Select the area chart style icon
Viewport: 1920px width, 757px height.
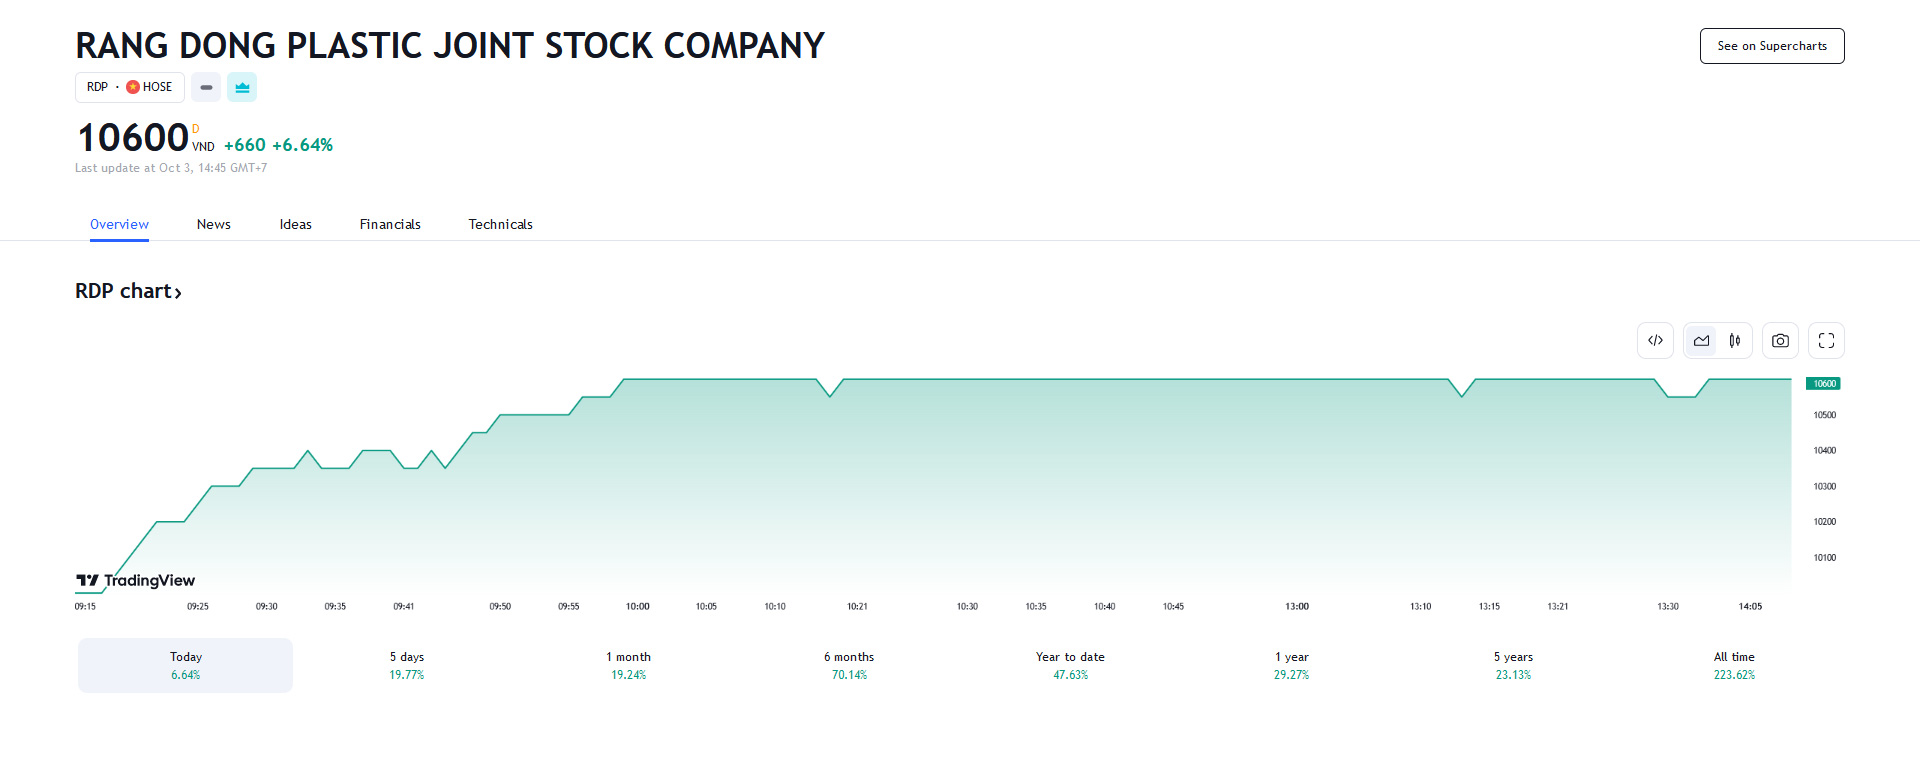[1700, 340]
